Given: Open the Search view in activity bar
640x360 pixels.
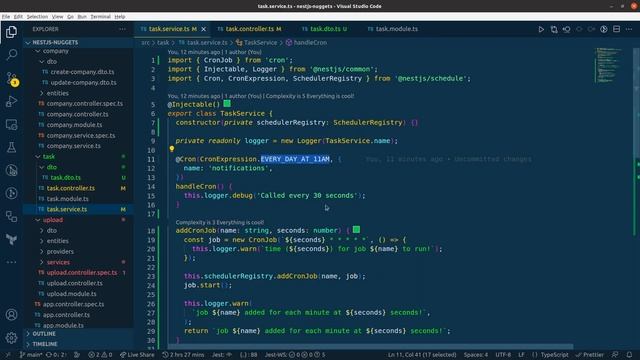Looking at the screenshot, I should (11, 54).
